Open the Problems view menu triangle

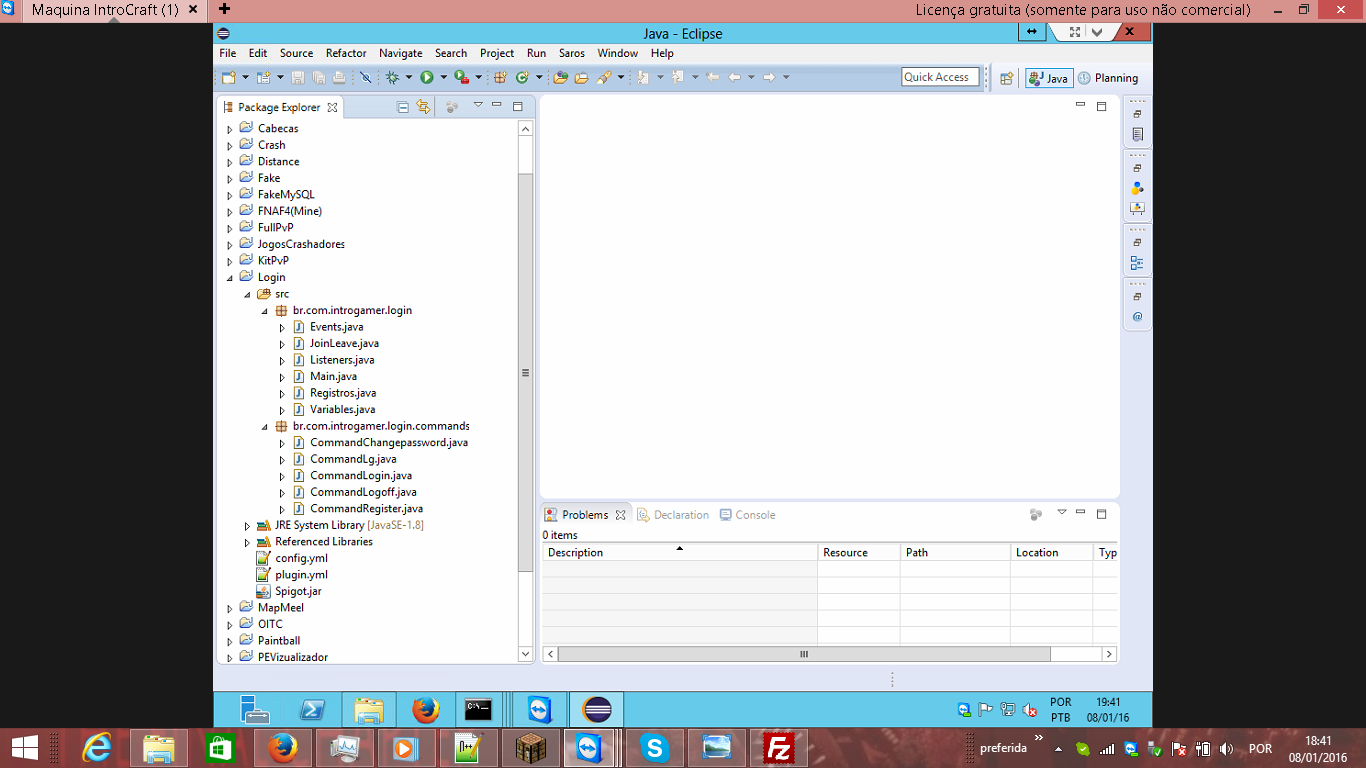tap(1062, 512)
